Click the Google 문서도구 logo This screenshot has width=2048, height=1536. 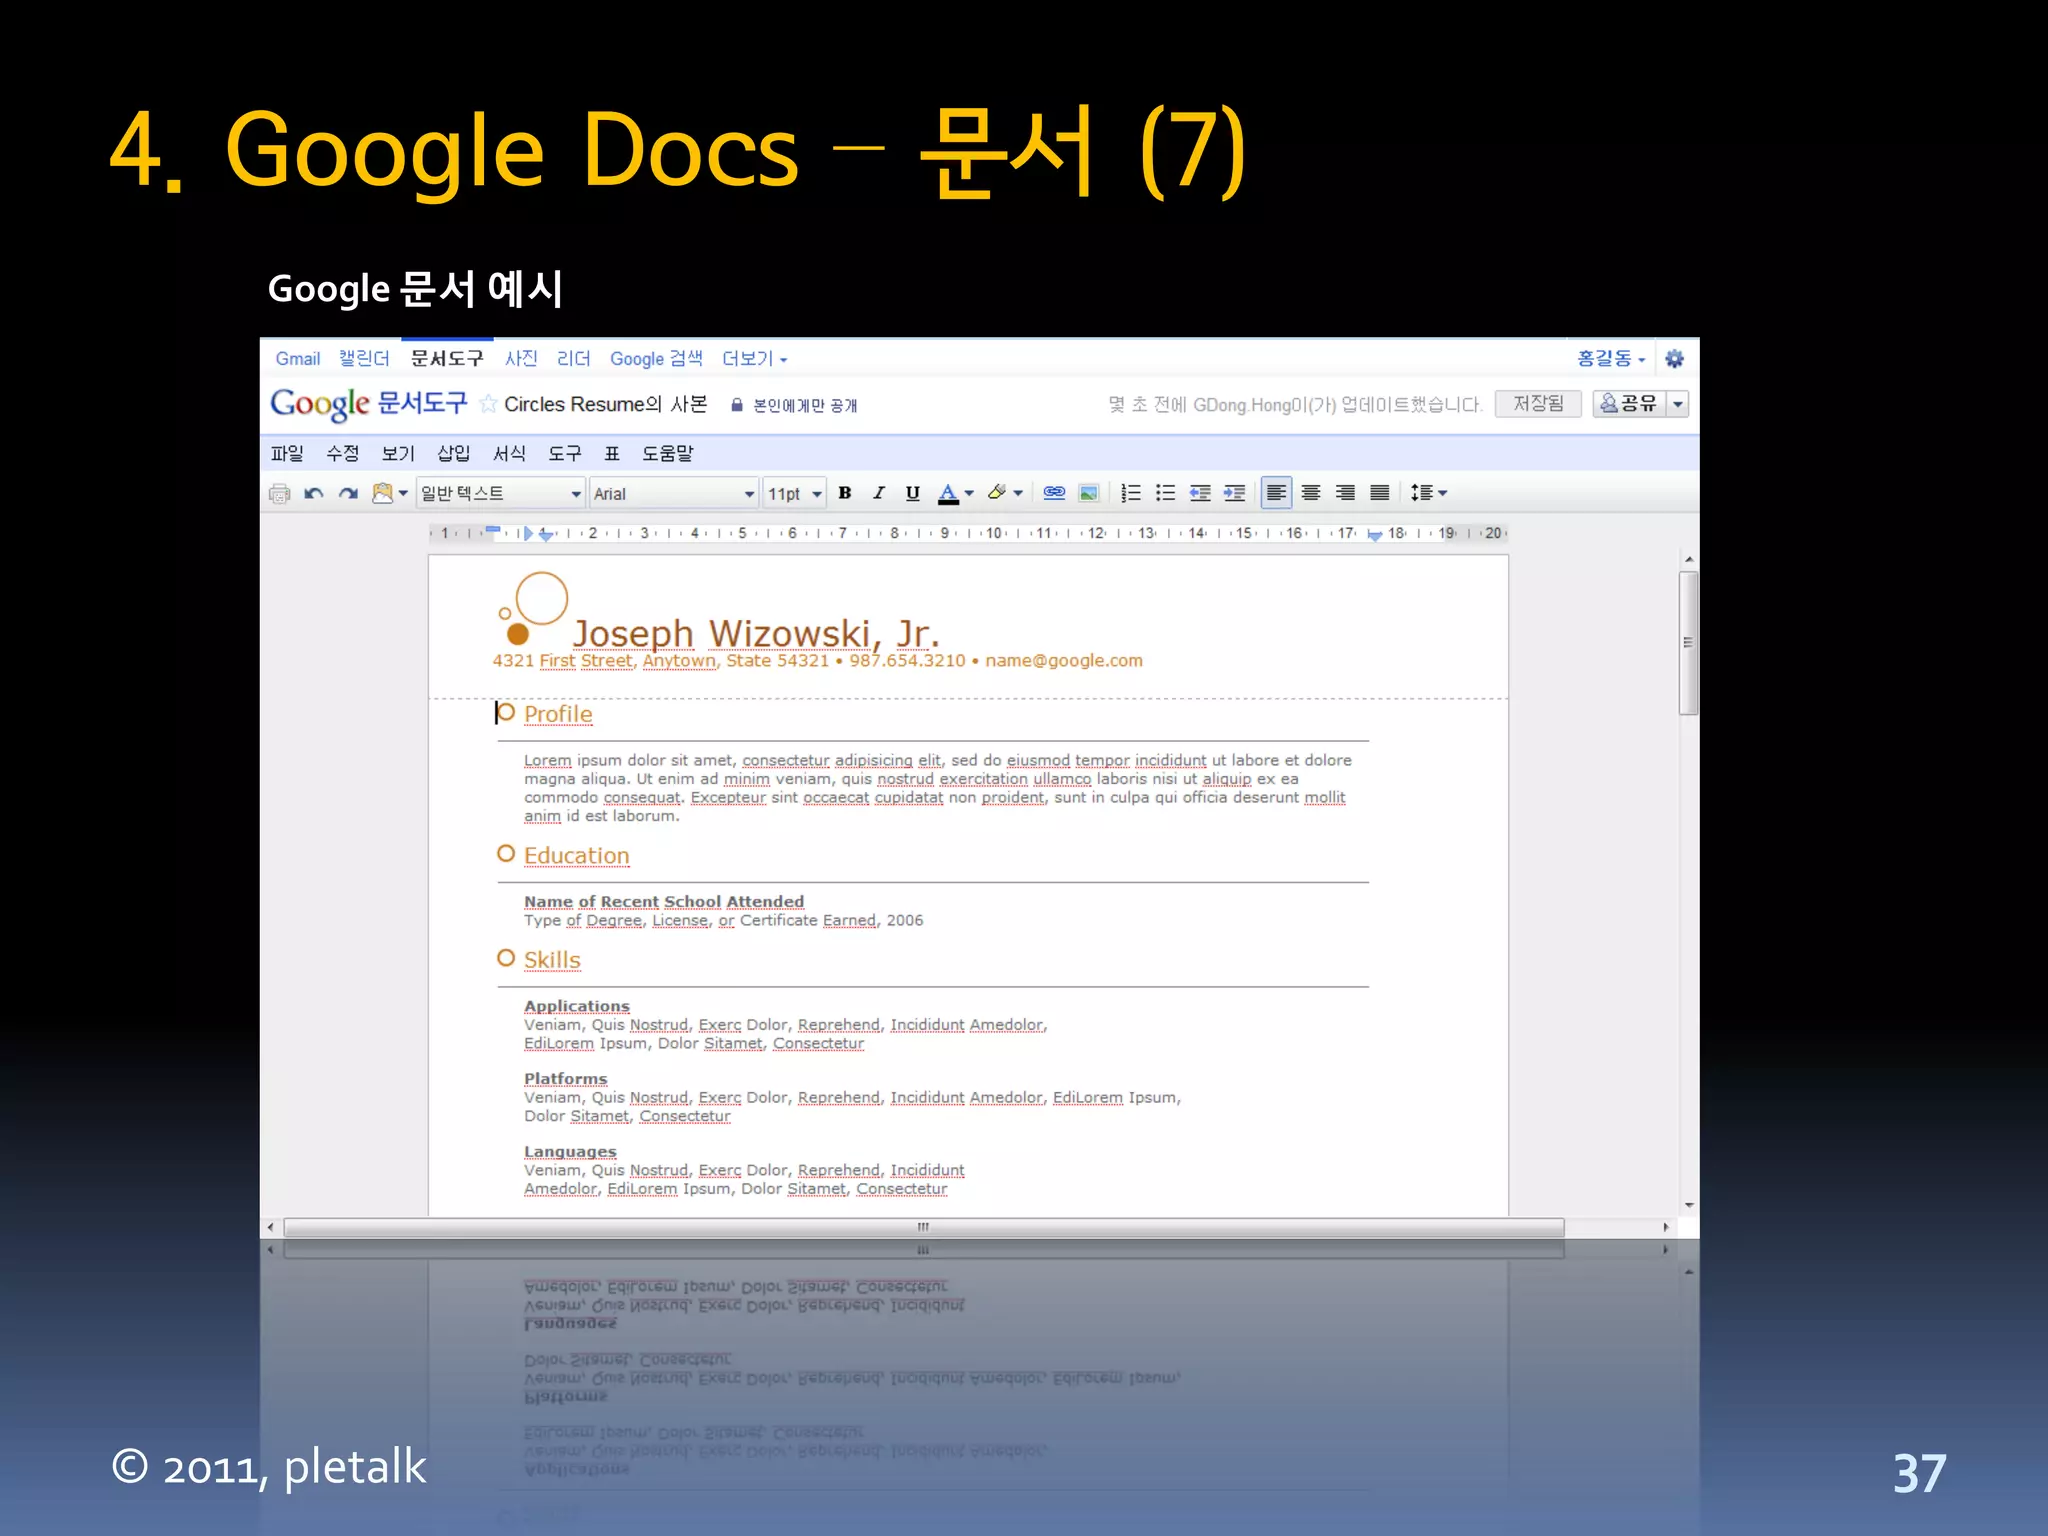pyautogui.click(x=369, y=403)
